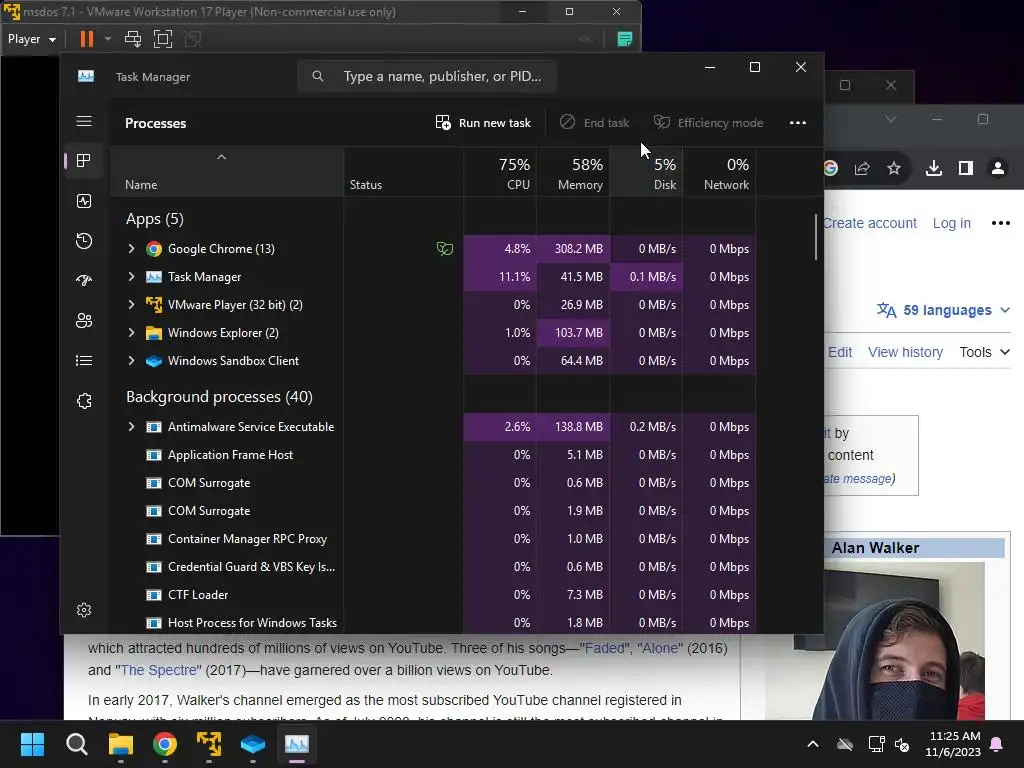Sort processes by Disk column
Image resolution: width=1024 pixels, height=768 pixels.
click(x=647, y=173)
